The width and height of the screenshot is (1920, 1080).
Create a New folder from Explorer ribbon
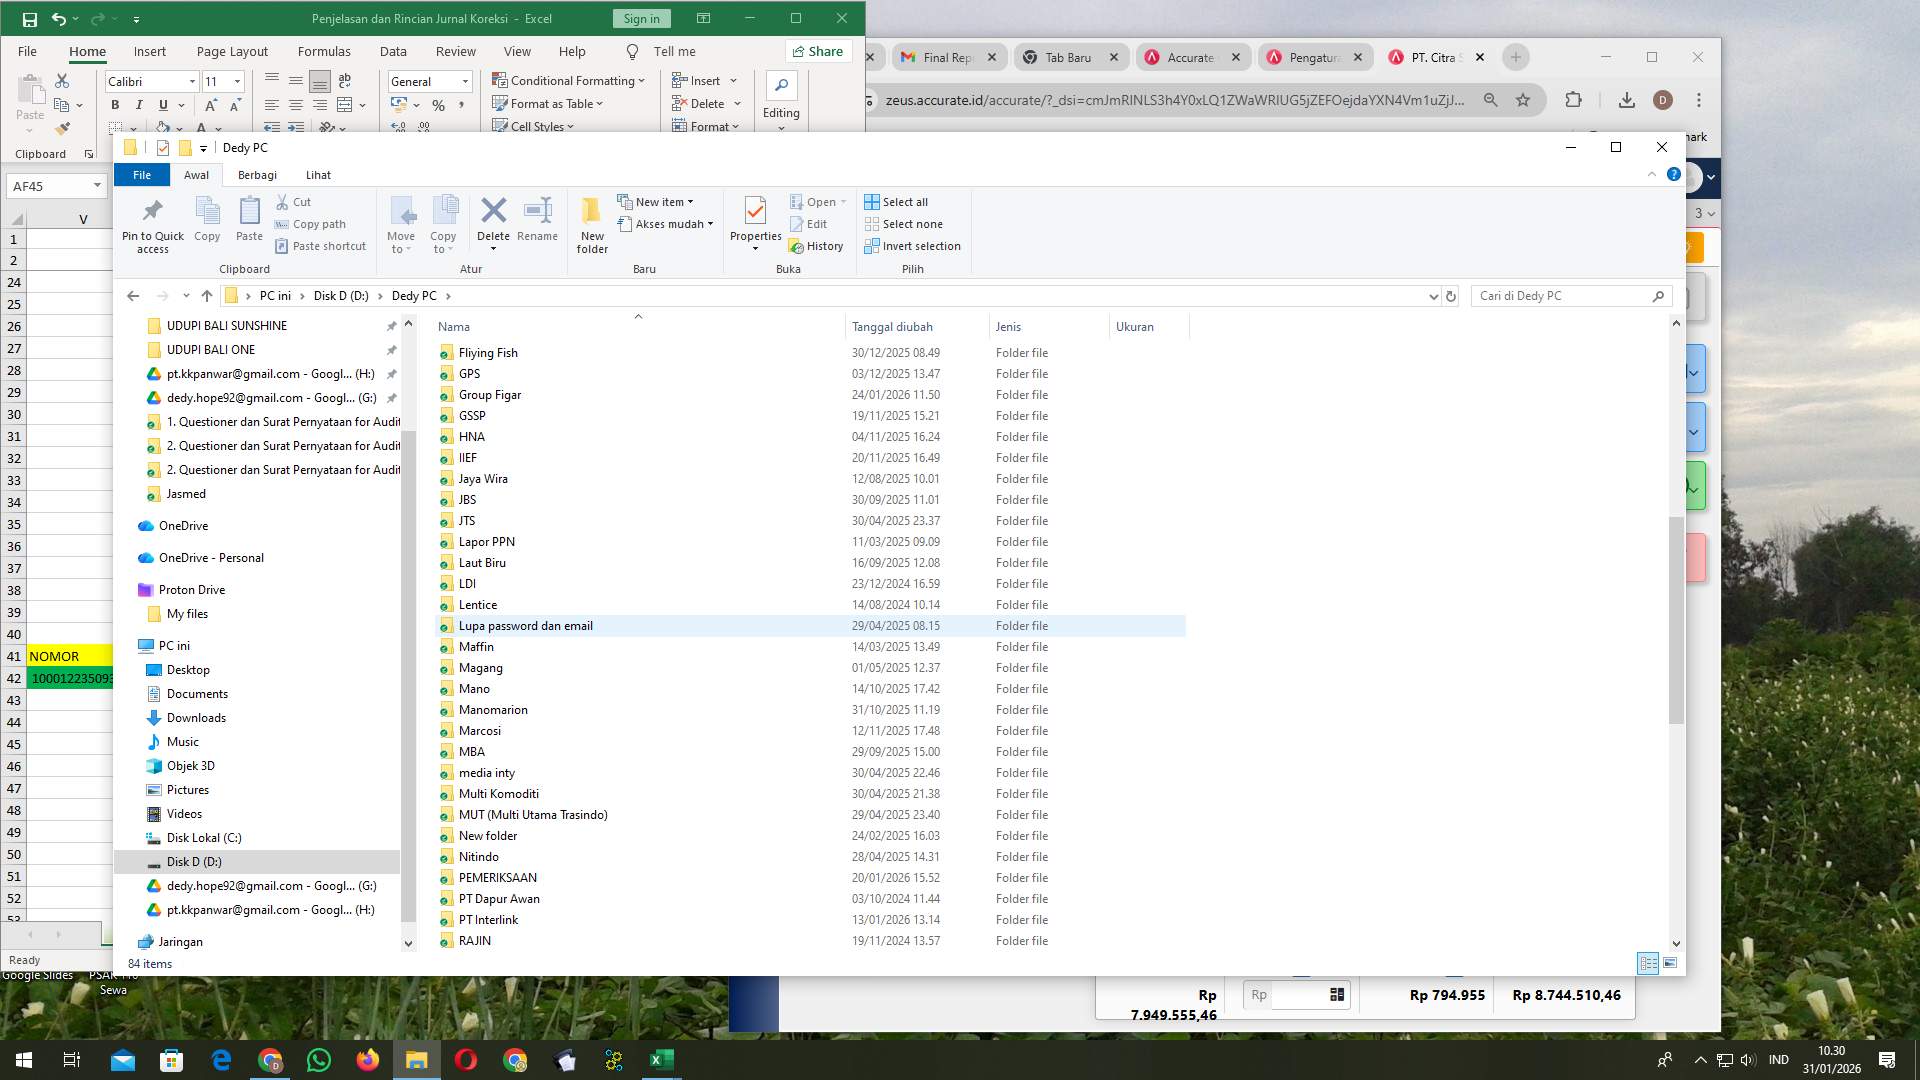(592, 222)
